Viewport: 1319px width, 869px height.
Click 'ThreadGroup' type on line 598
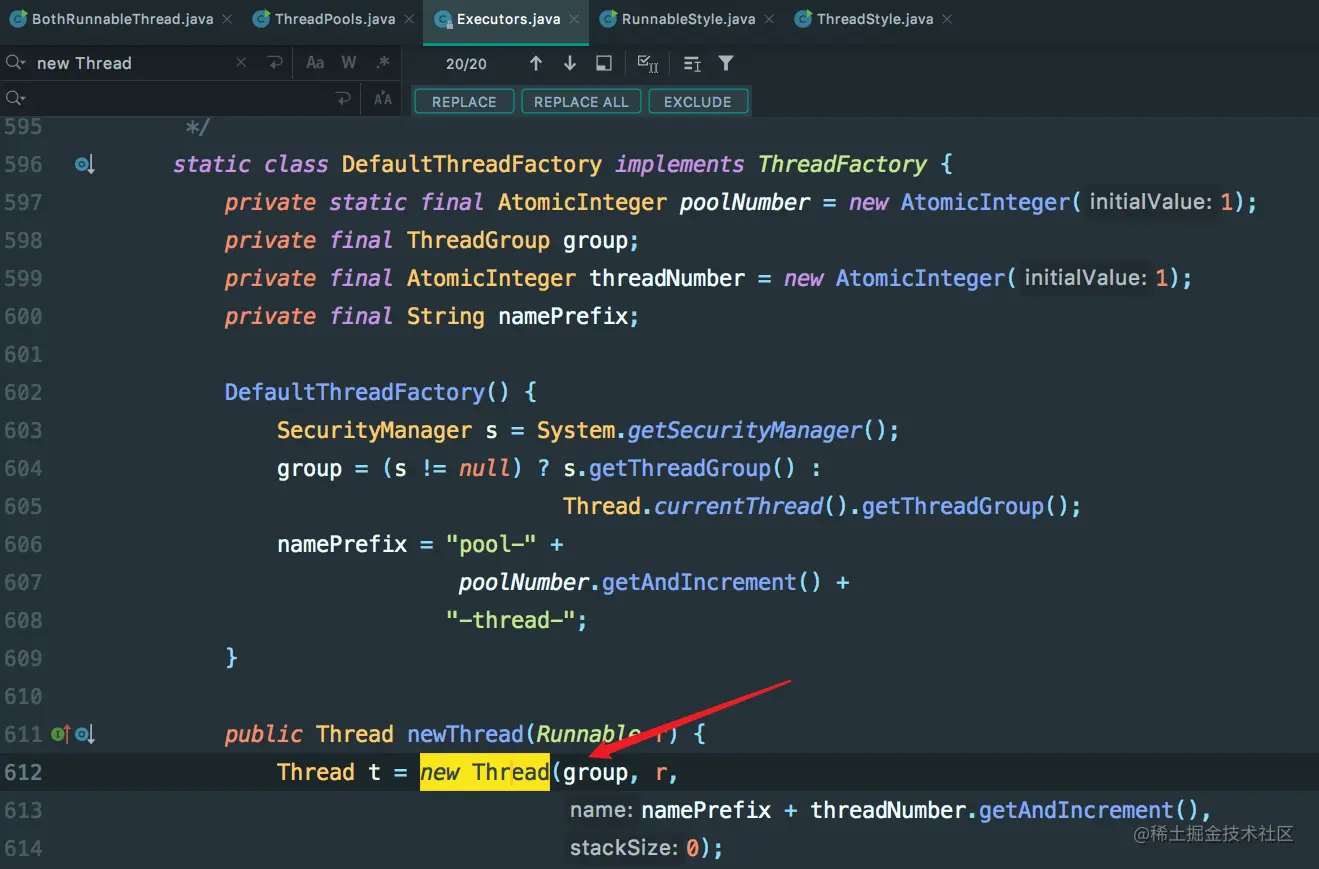[478, 240]
